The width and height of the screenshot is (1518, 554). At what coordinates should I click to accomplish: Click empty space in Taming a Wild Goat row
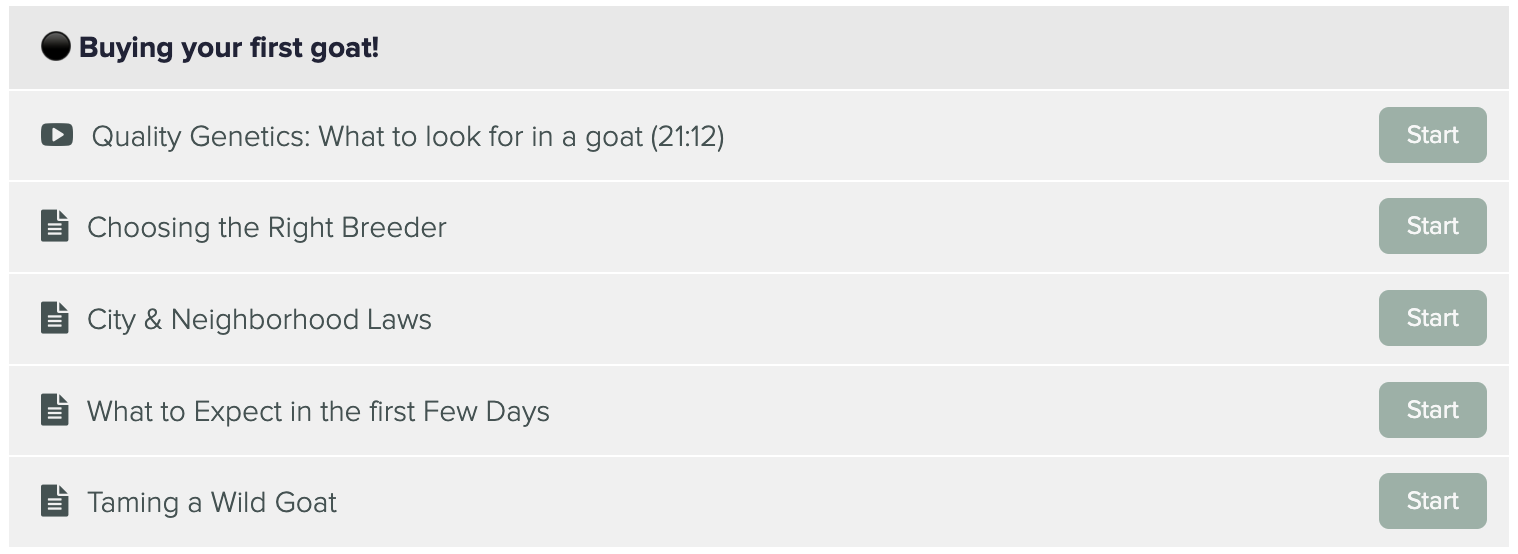pos(850,501)
